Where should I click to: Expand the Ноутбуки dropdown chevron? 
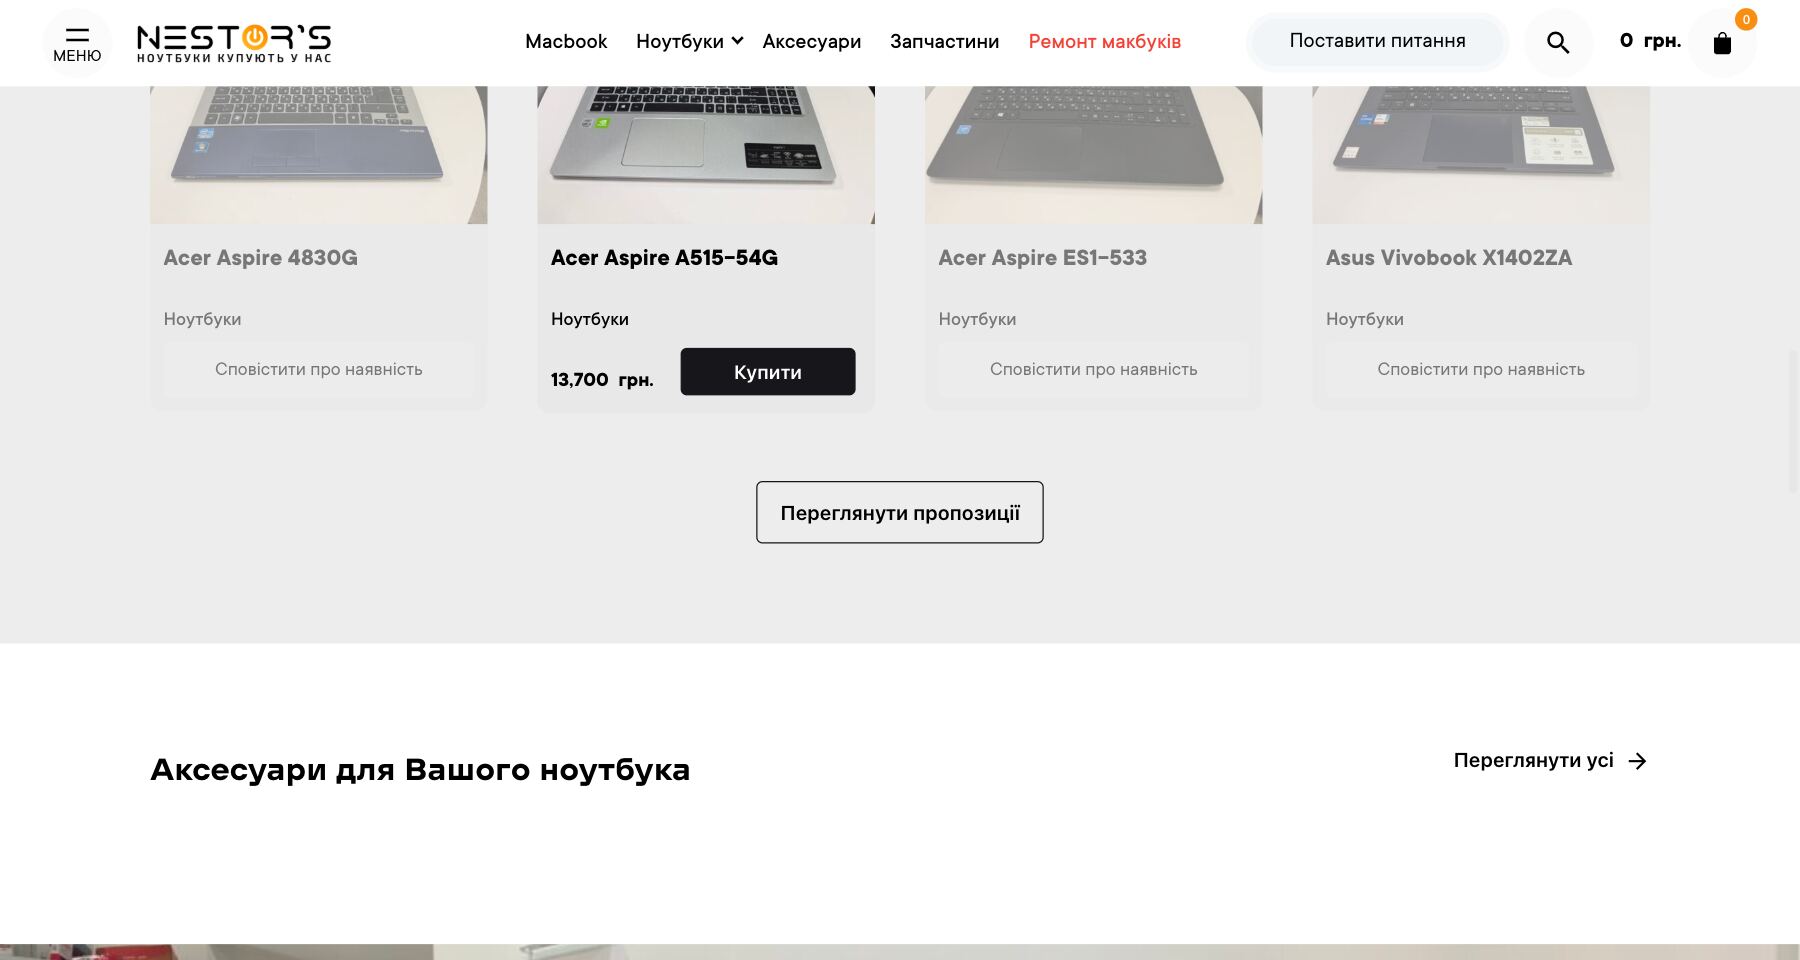[737, 41]
